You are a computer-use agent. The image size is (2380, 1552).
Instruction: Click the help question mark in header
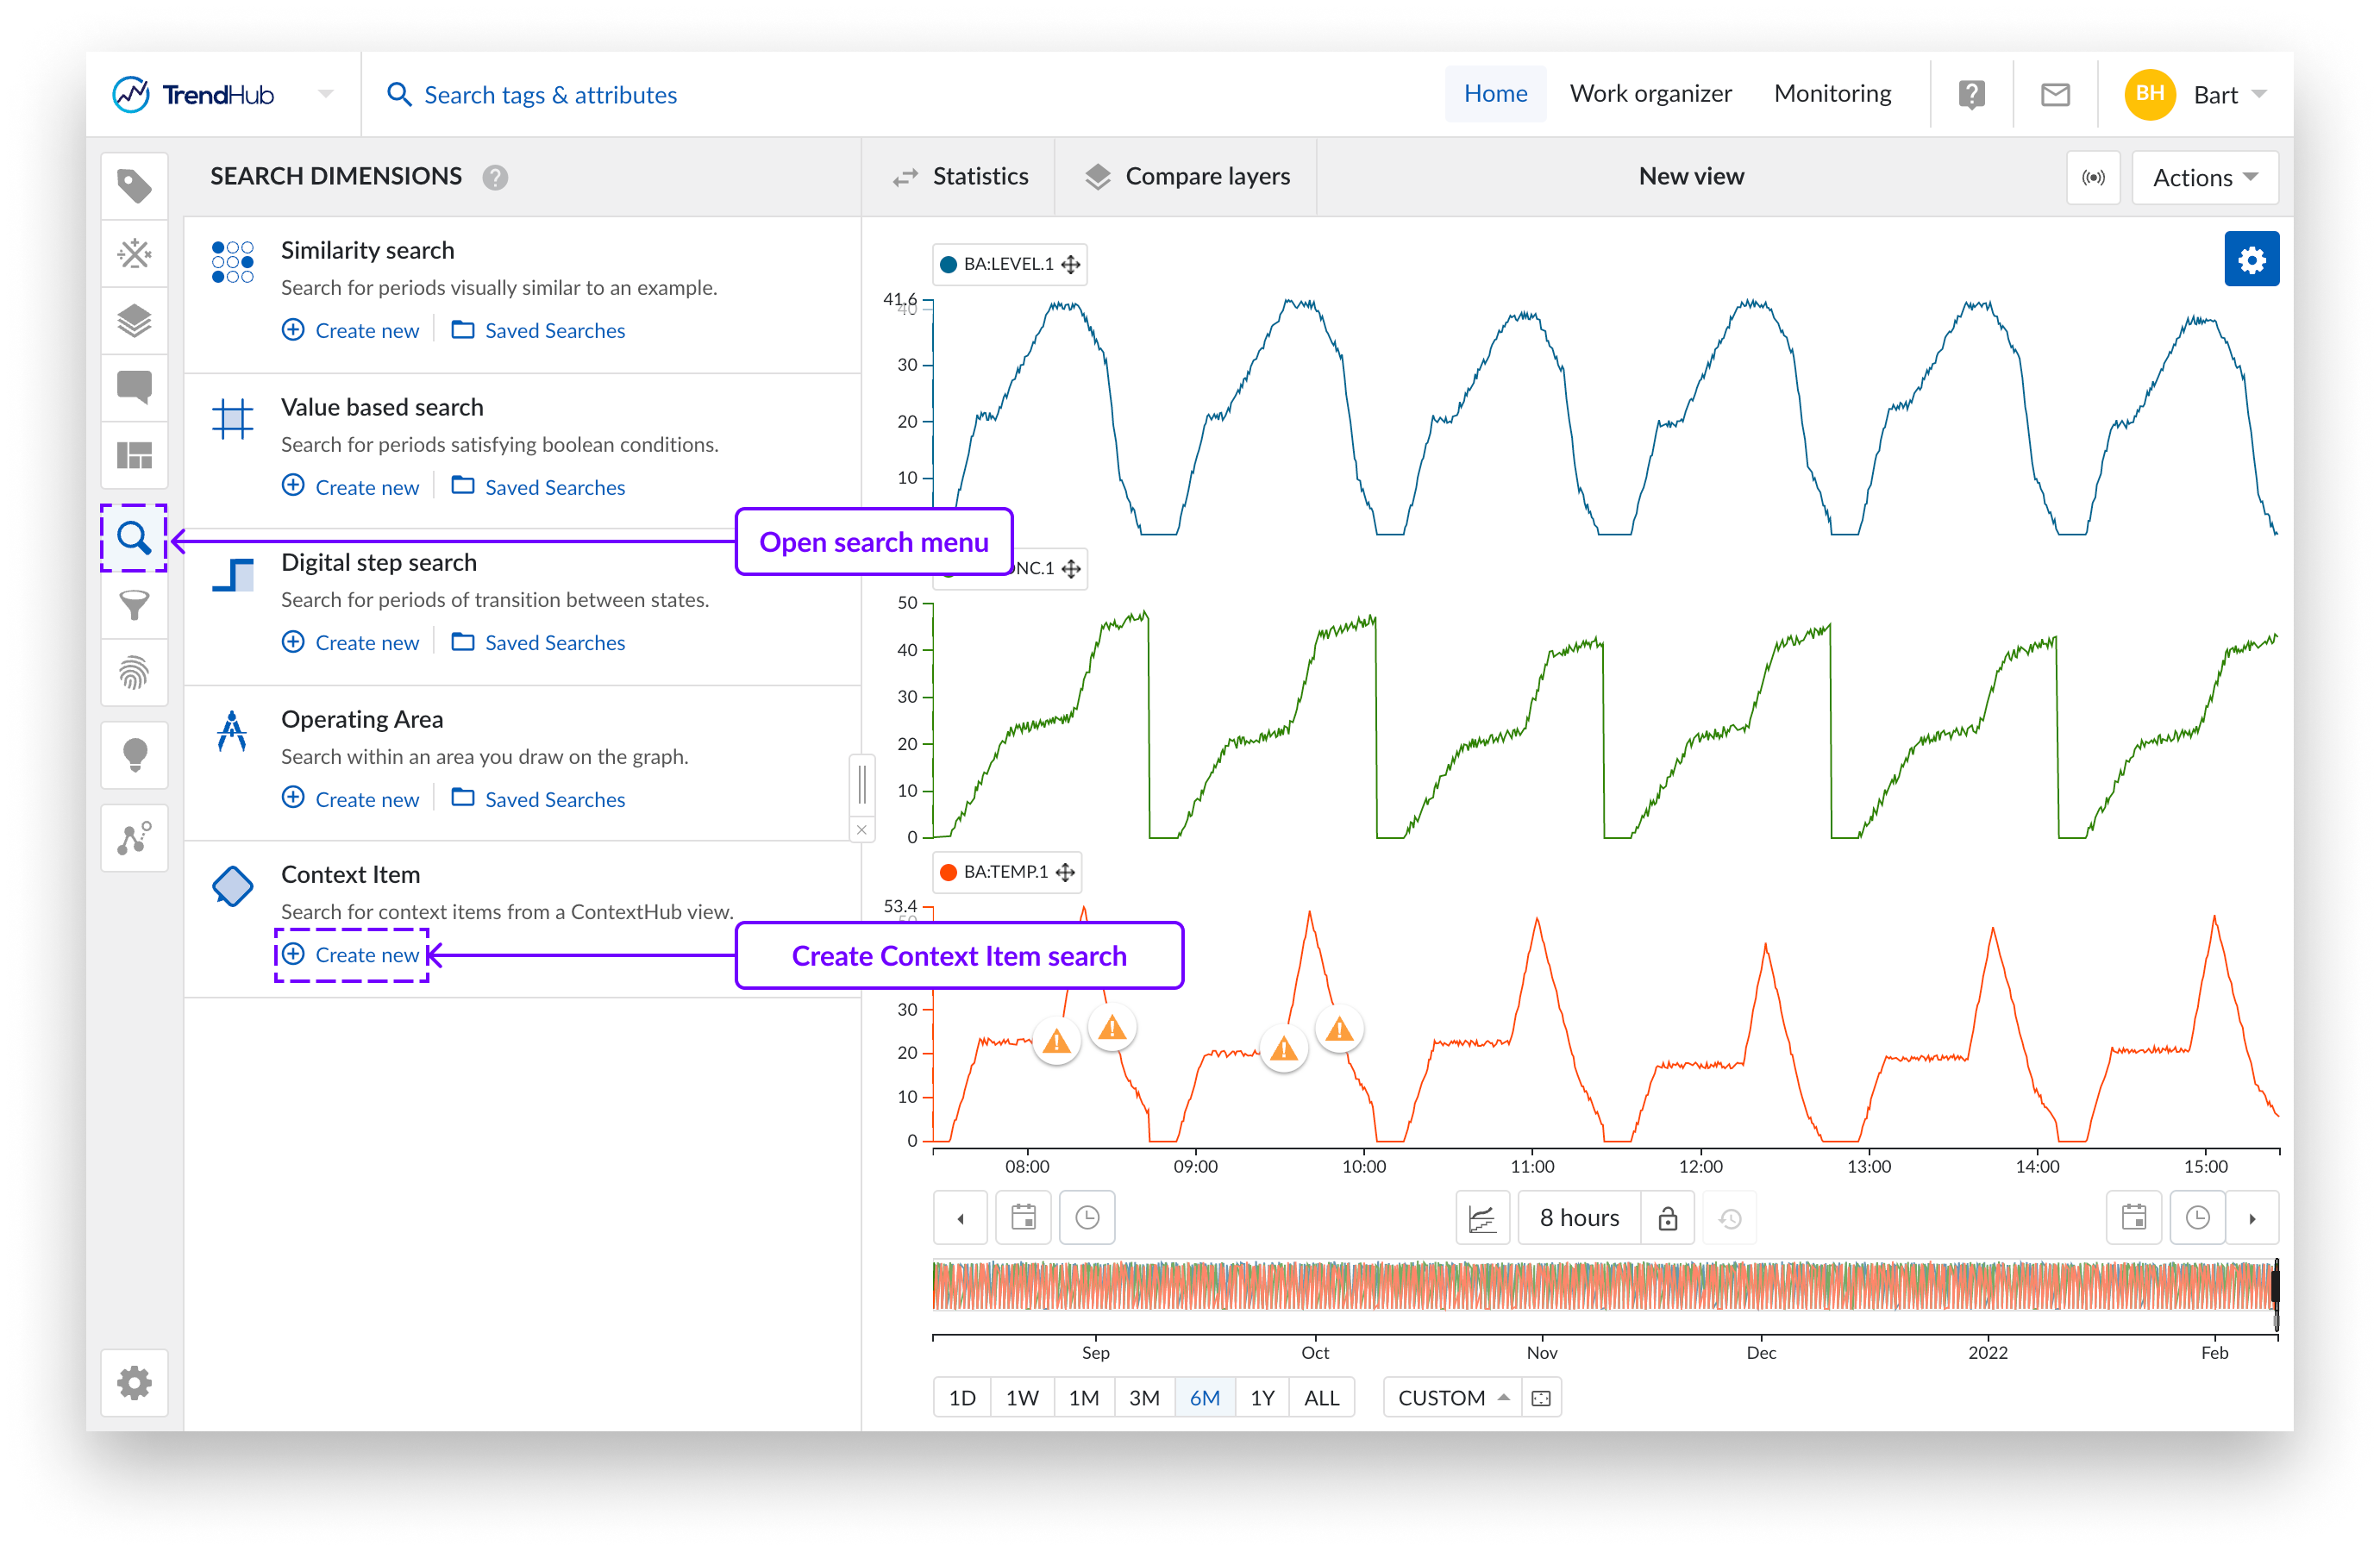[x=1971, y=95]
